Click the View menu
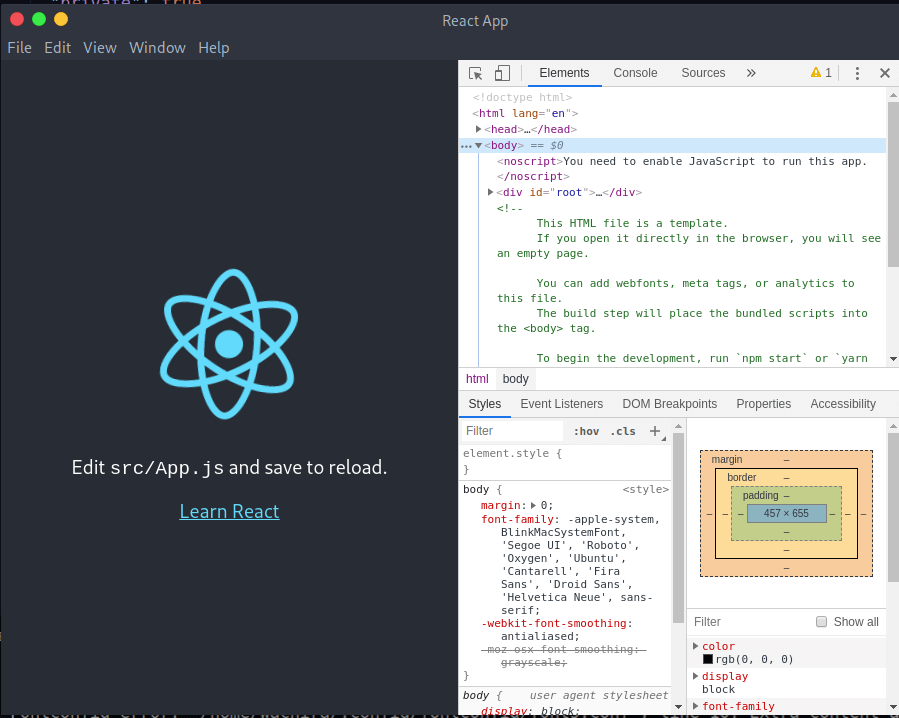Screen dimensions: 899x718 [x=99, y=47]
